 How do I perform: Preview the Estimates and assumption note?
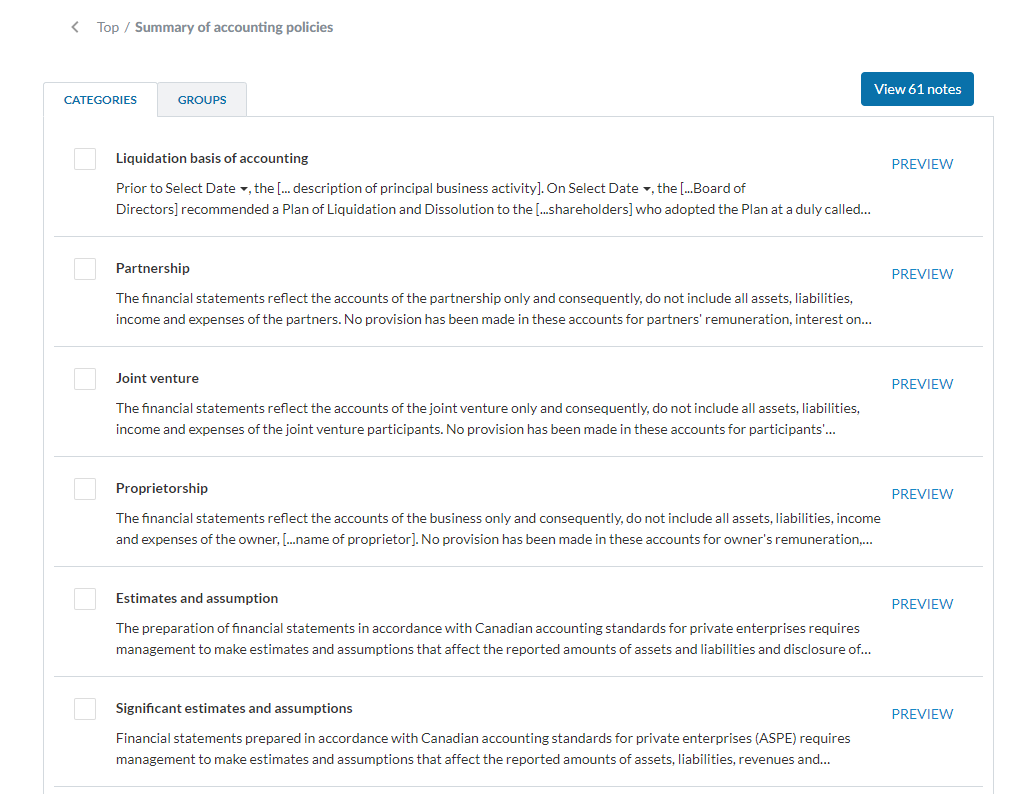click(922, 604)
